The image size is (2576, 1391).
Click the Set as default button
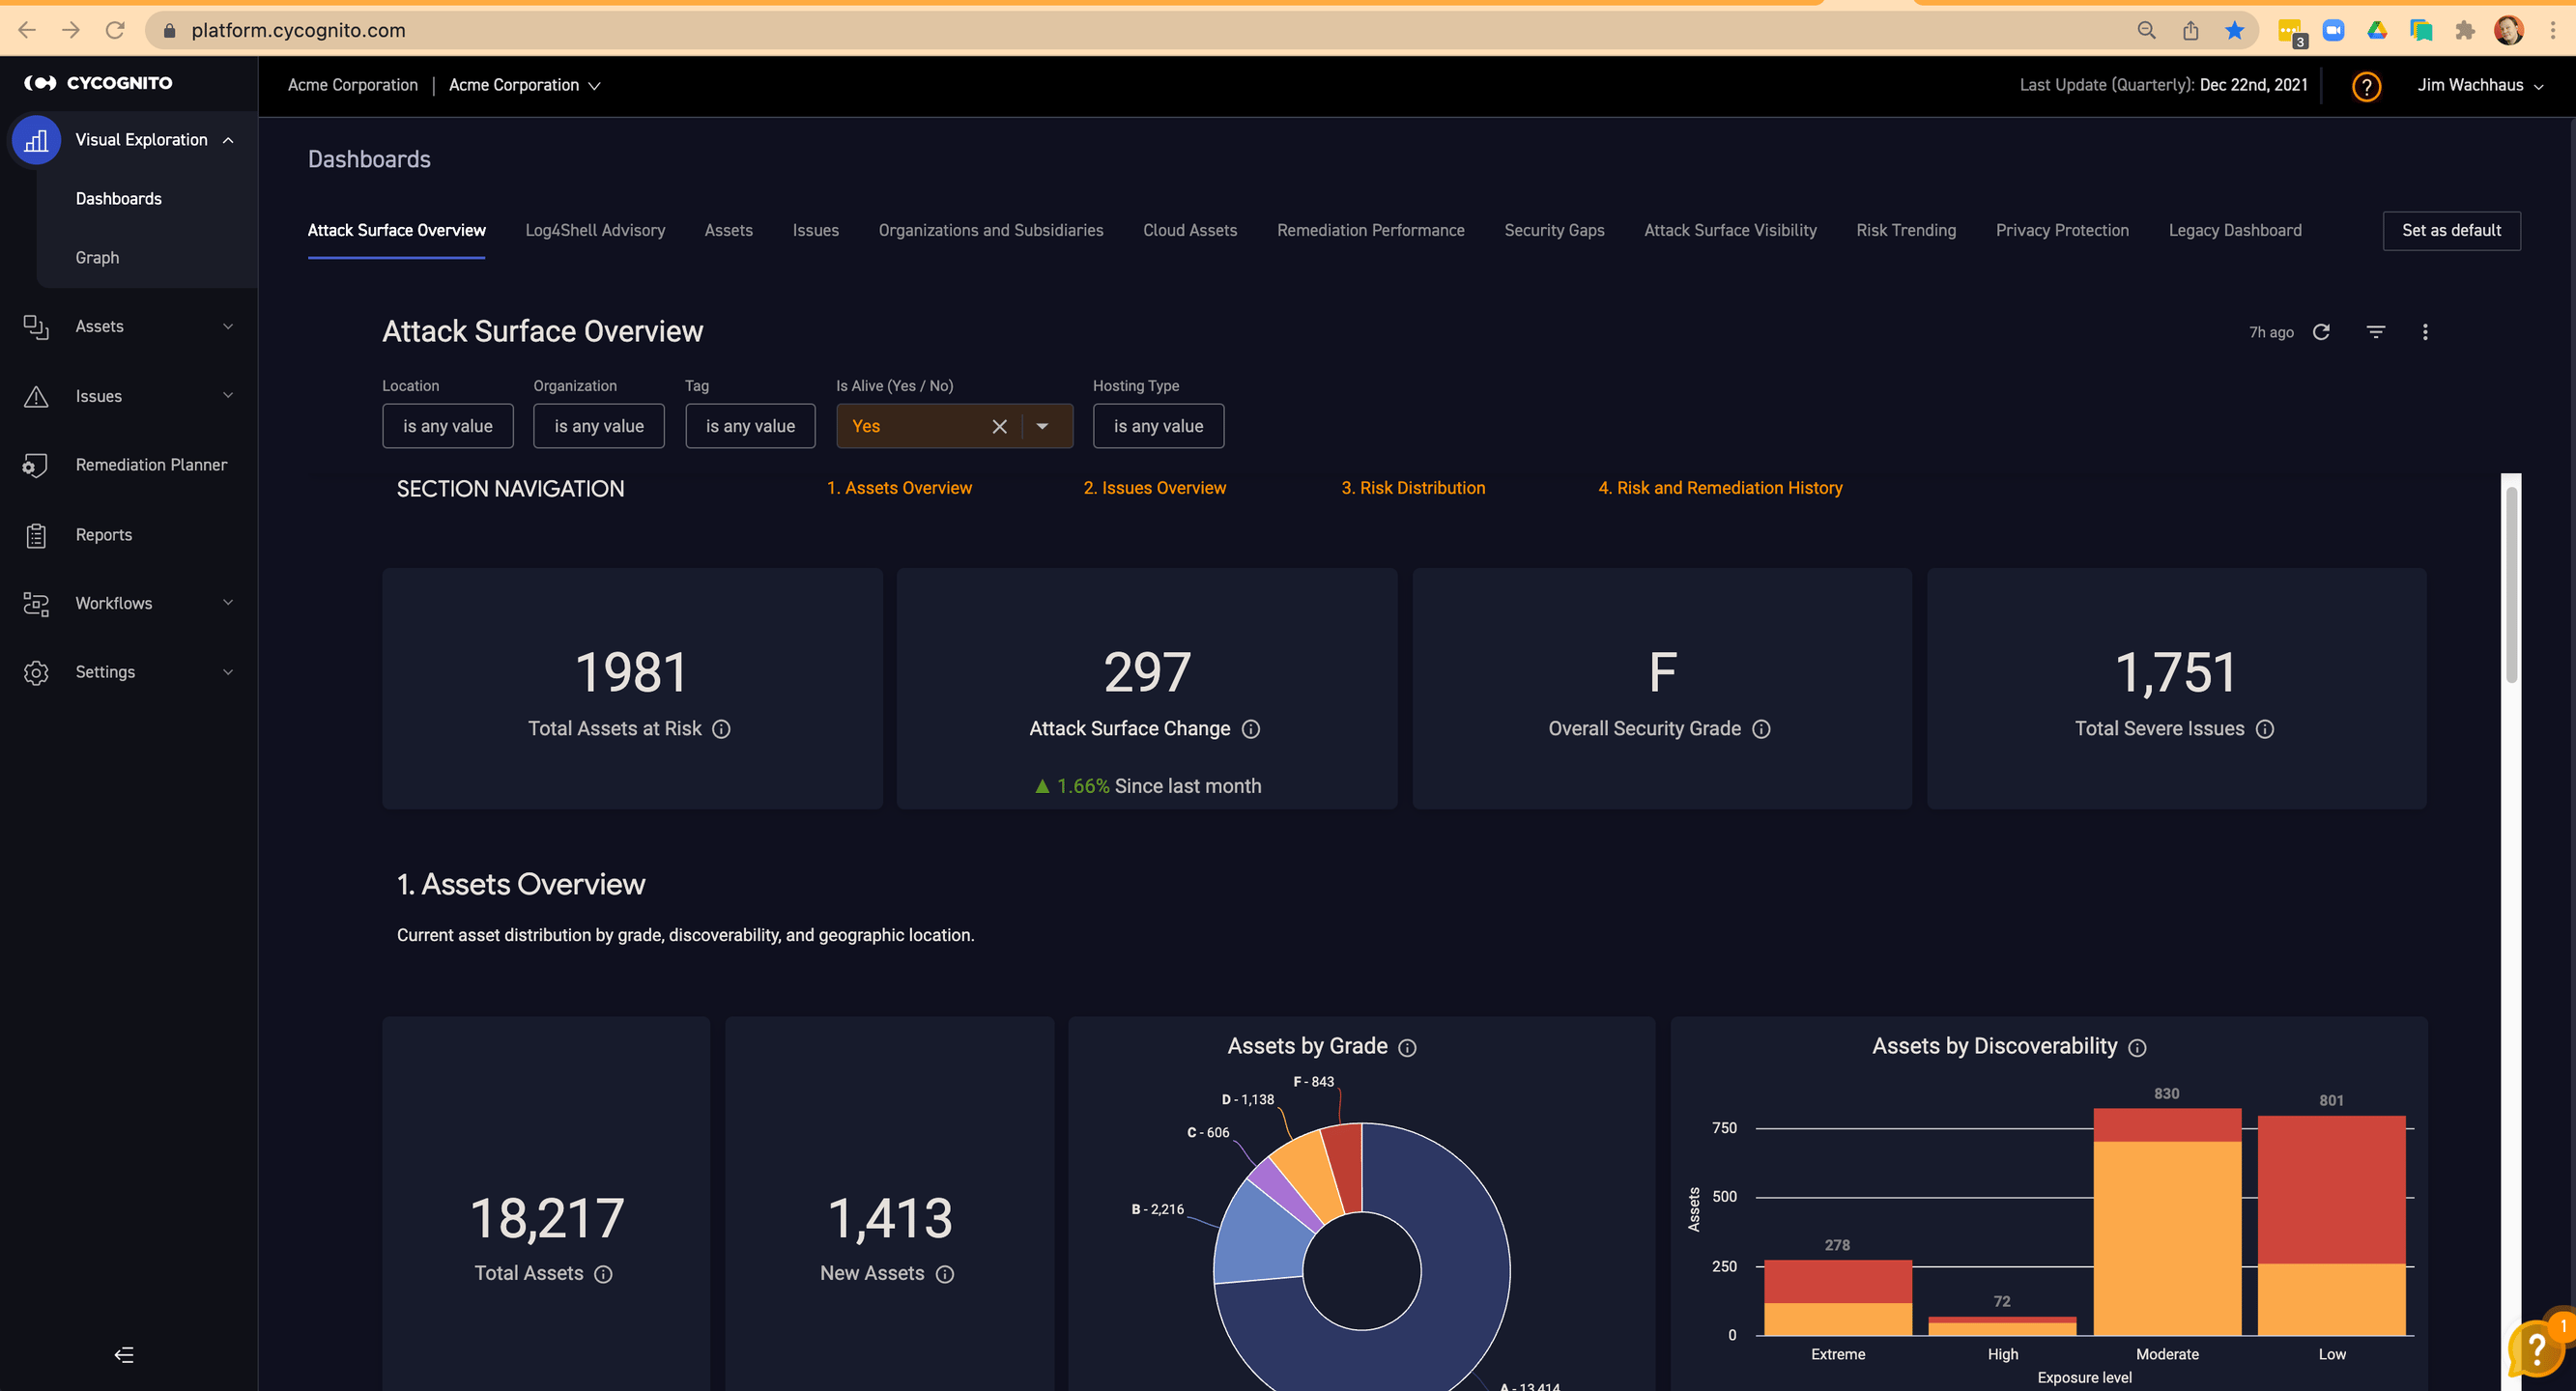pos(2451,231)
